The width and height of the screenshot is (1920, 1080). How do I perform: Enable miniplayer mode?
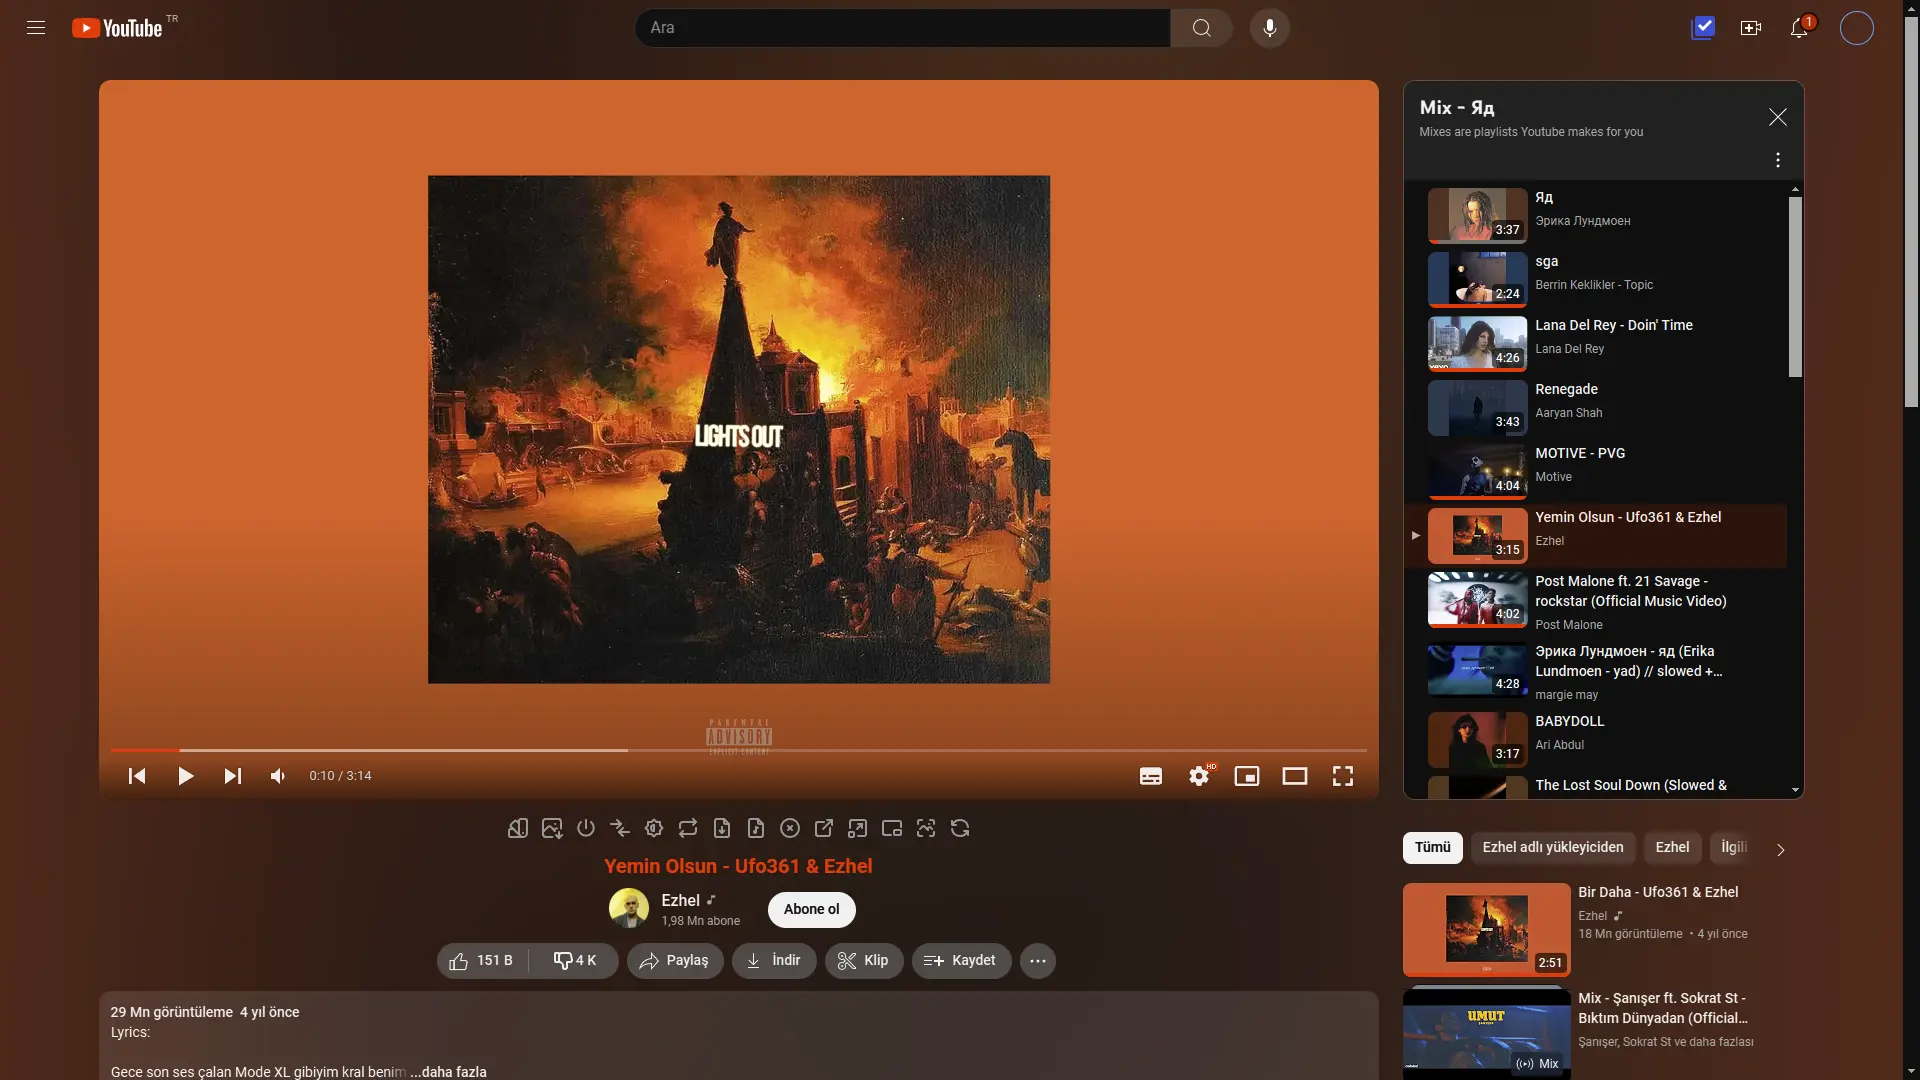[x=1247, y=776]
